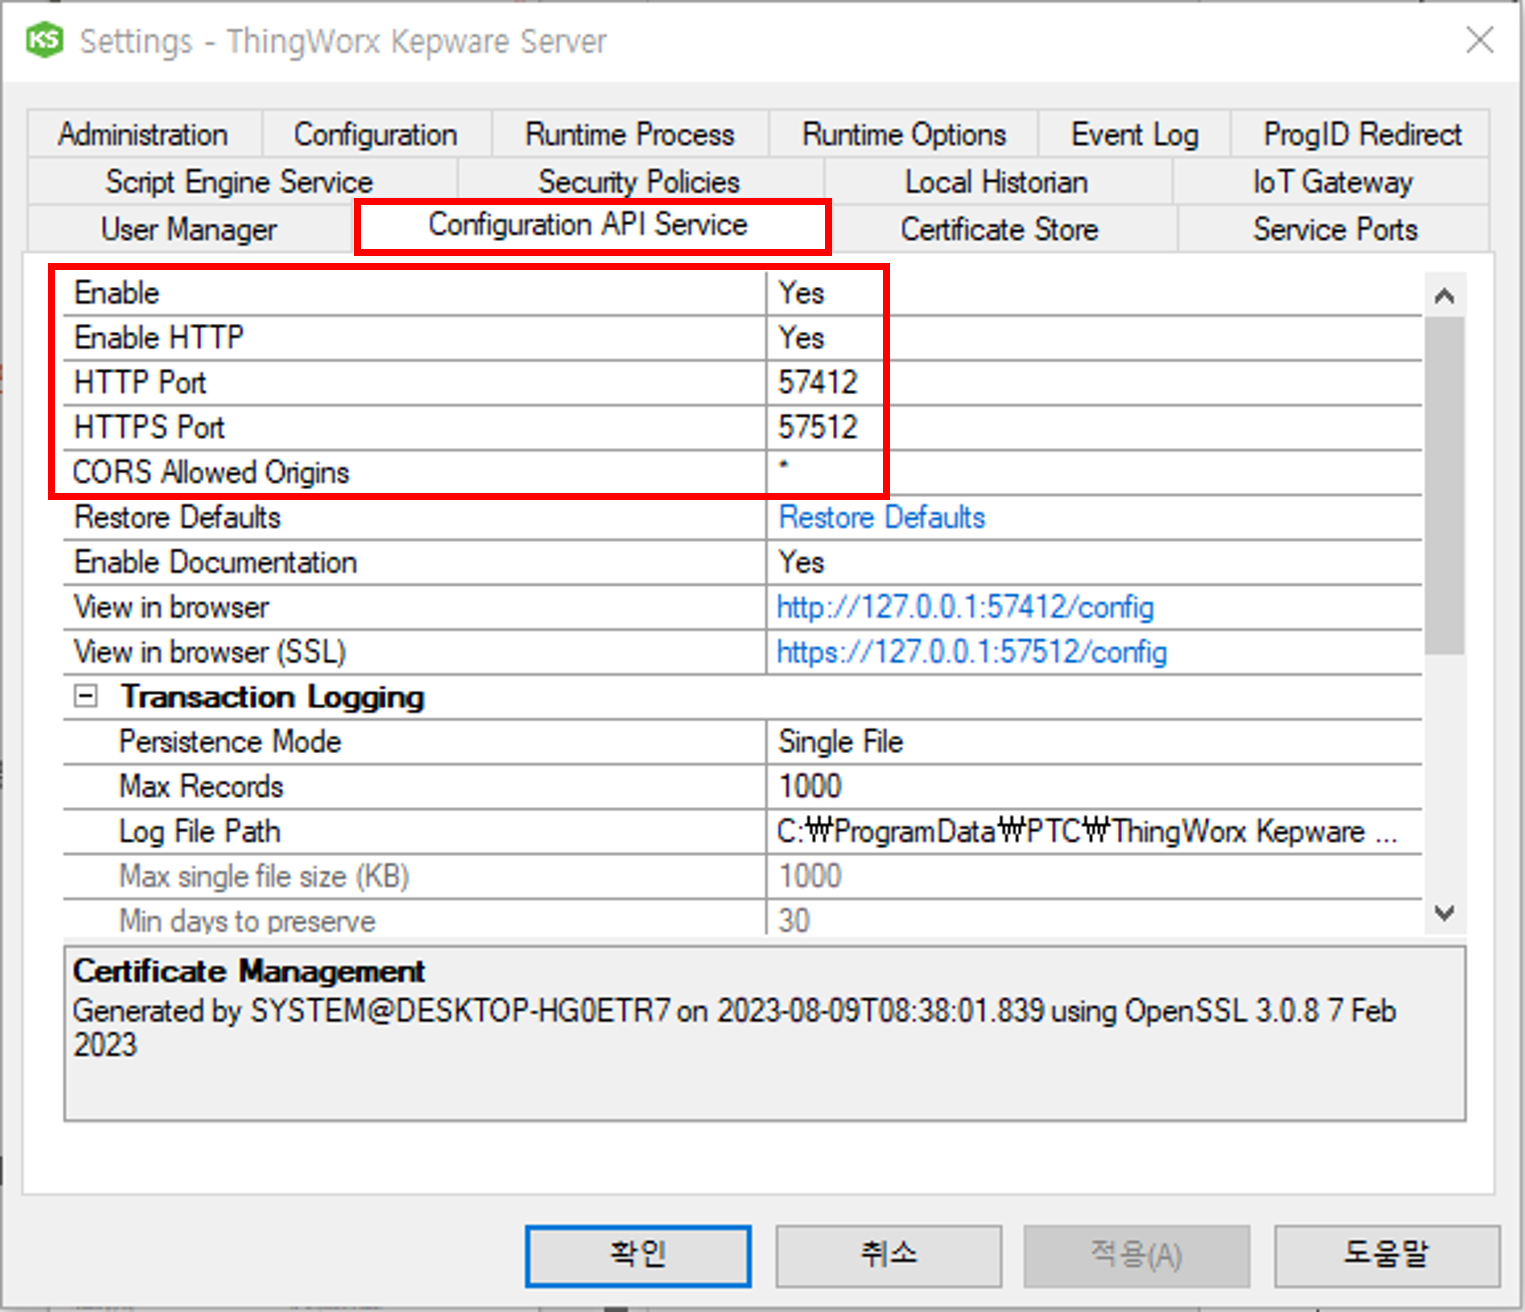Click the Certificate Management description text

[734, 1028]
